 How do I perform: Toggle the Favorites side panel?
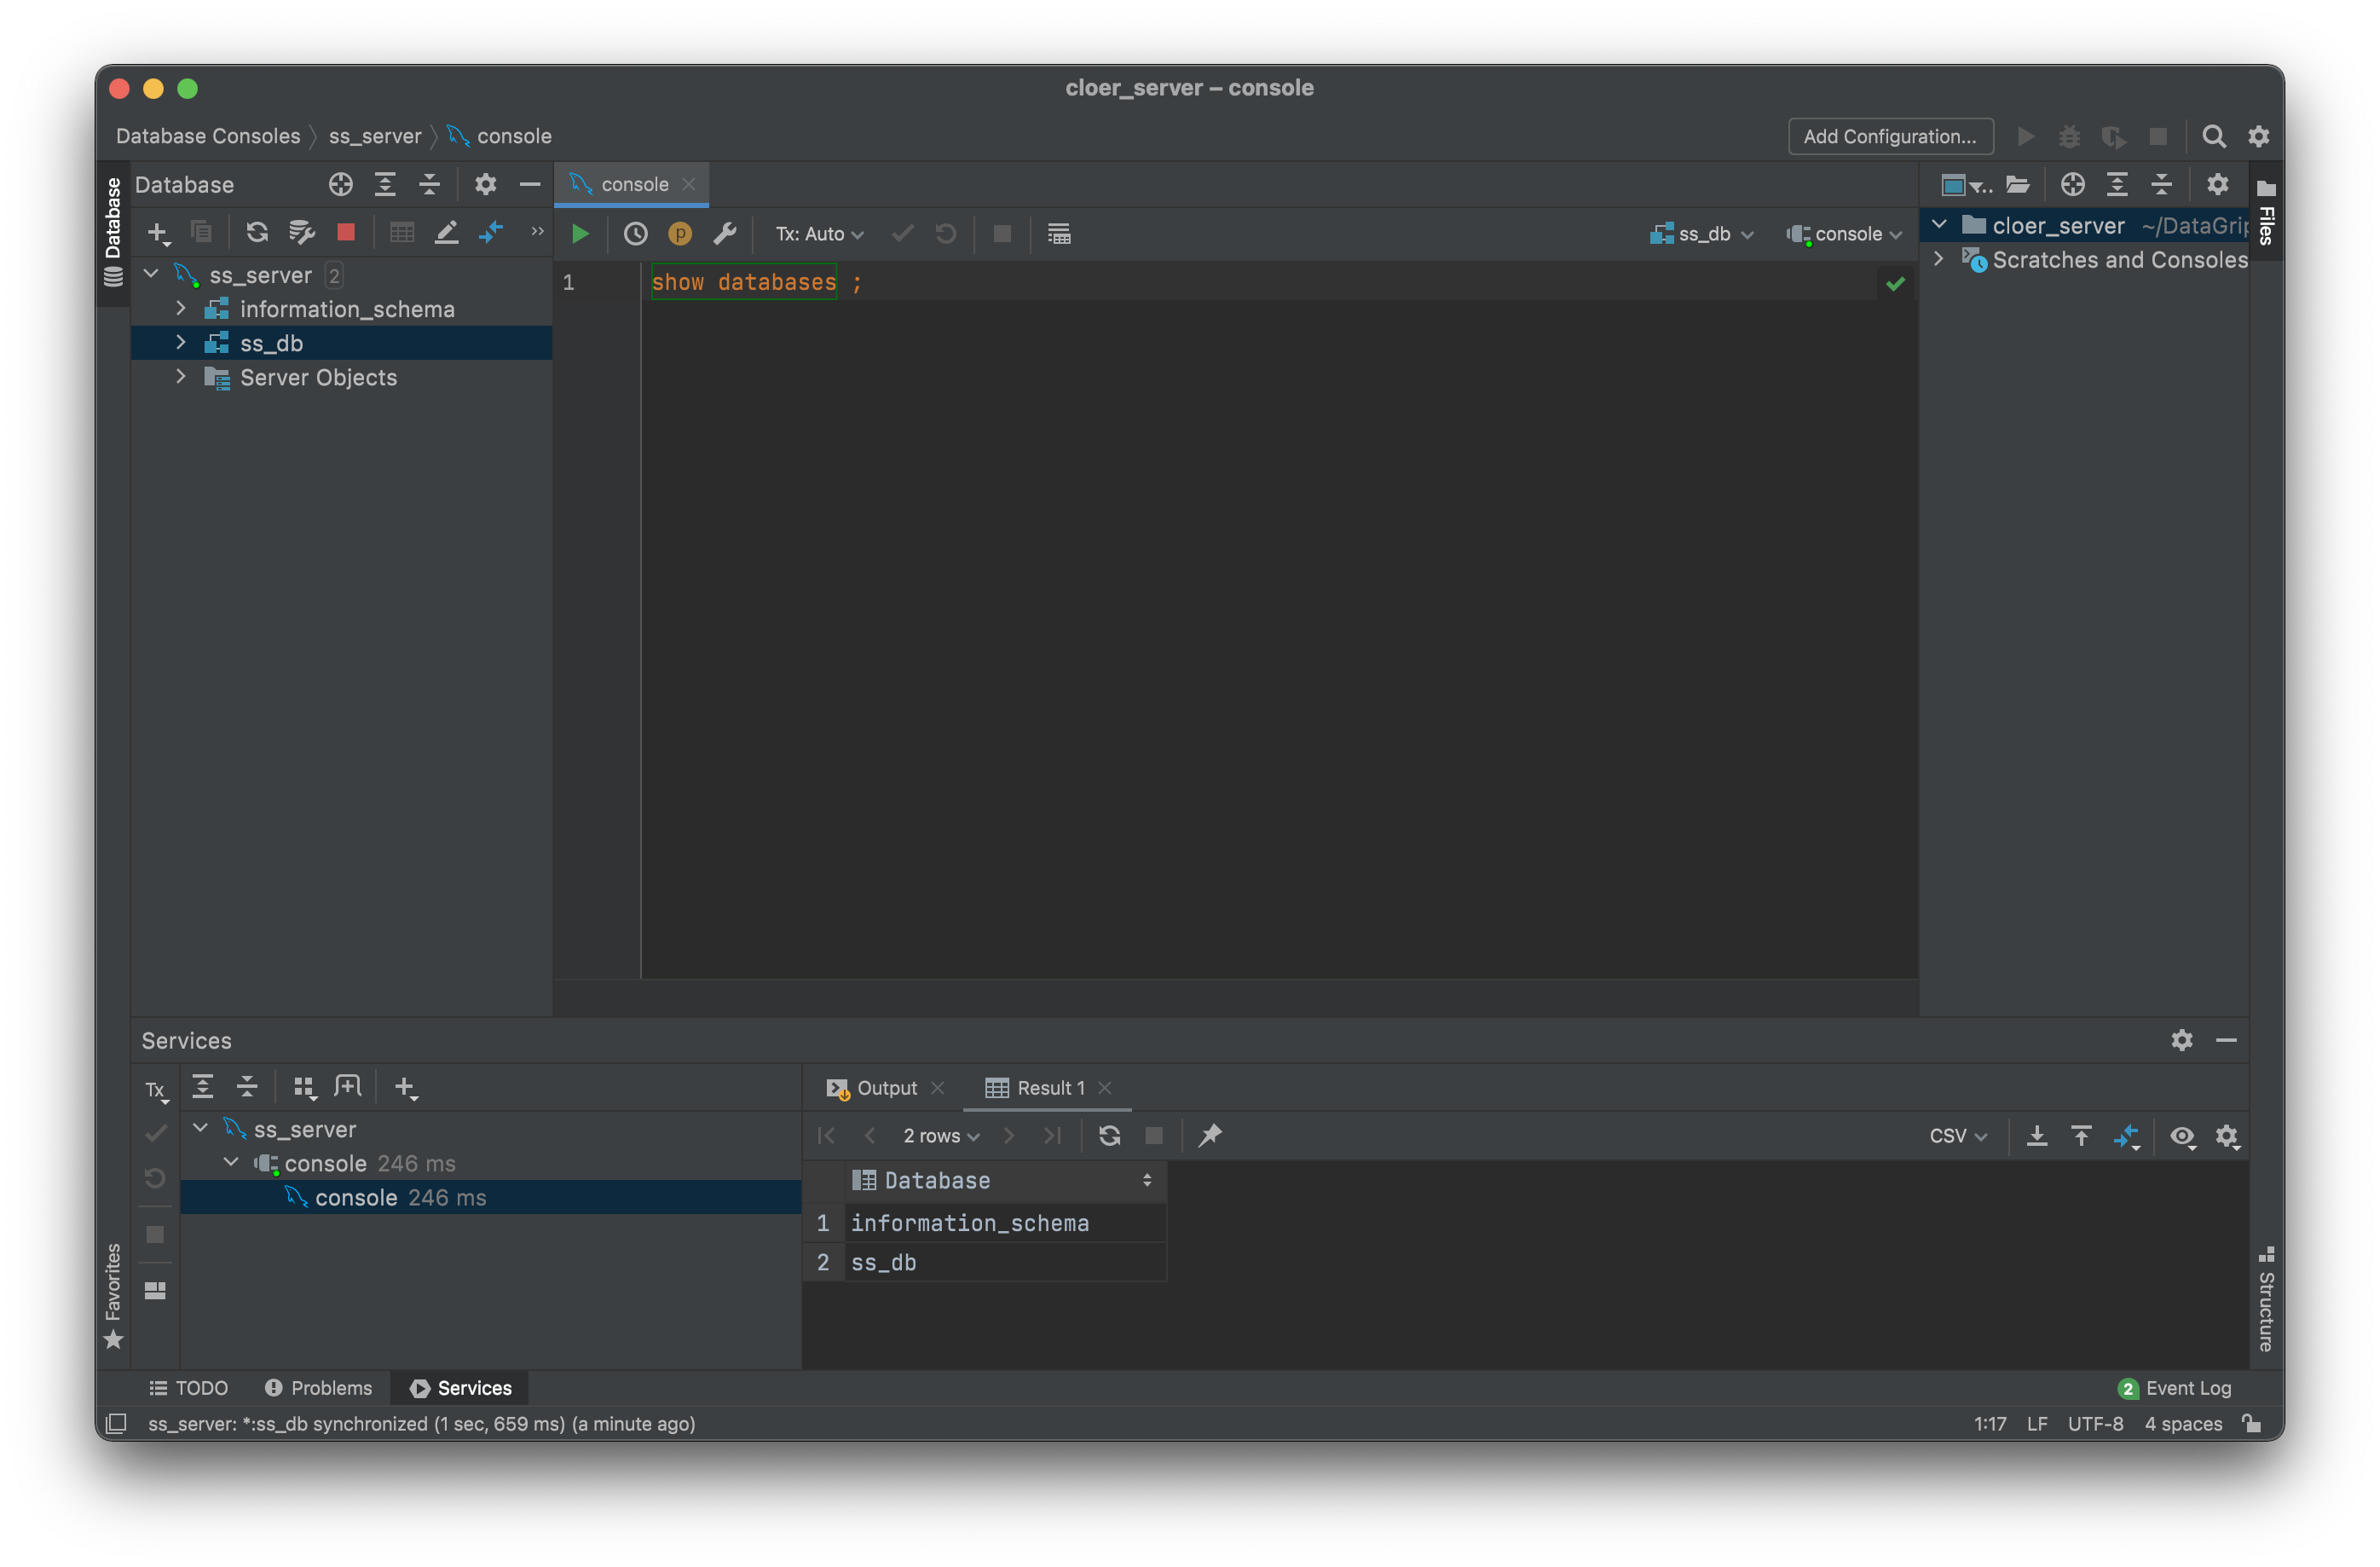113,1295
